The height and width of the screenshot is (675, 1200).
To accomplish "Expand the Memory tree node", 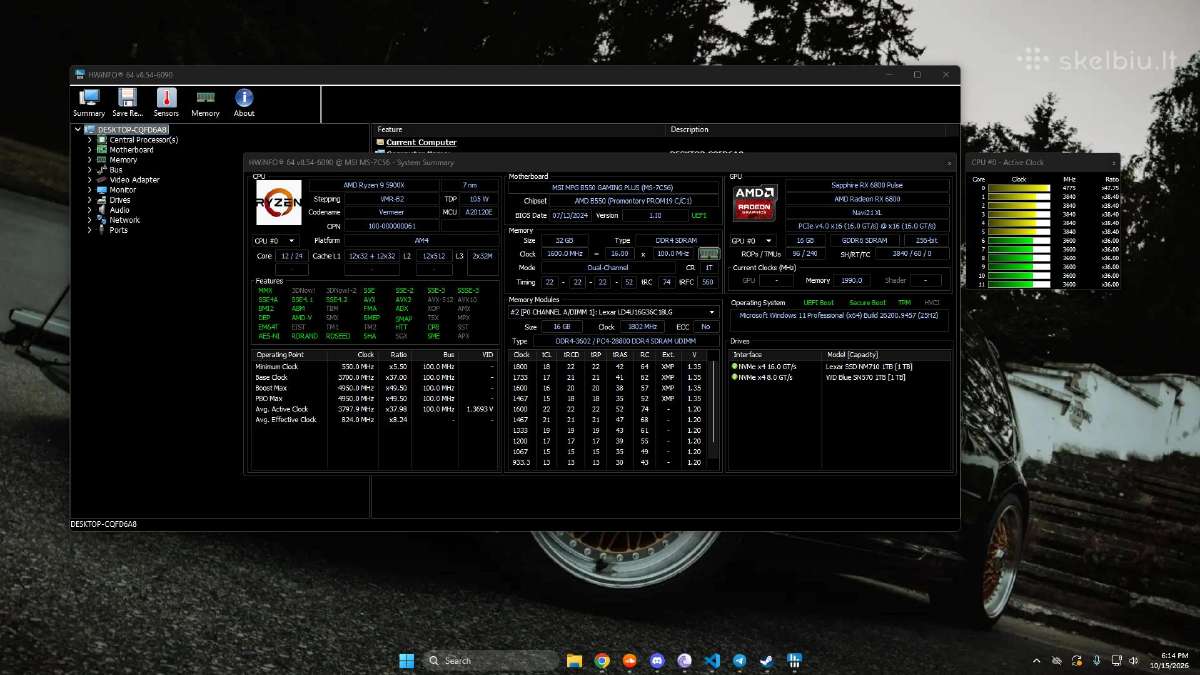I will 89,160.
